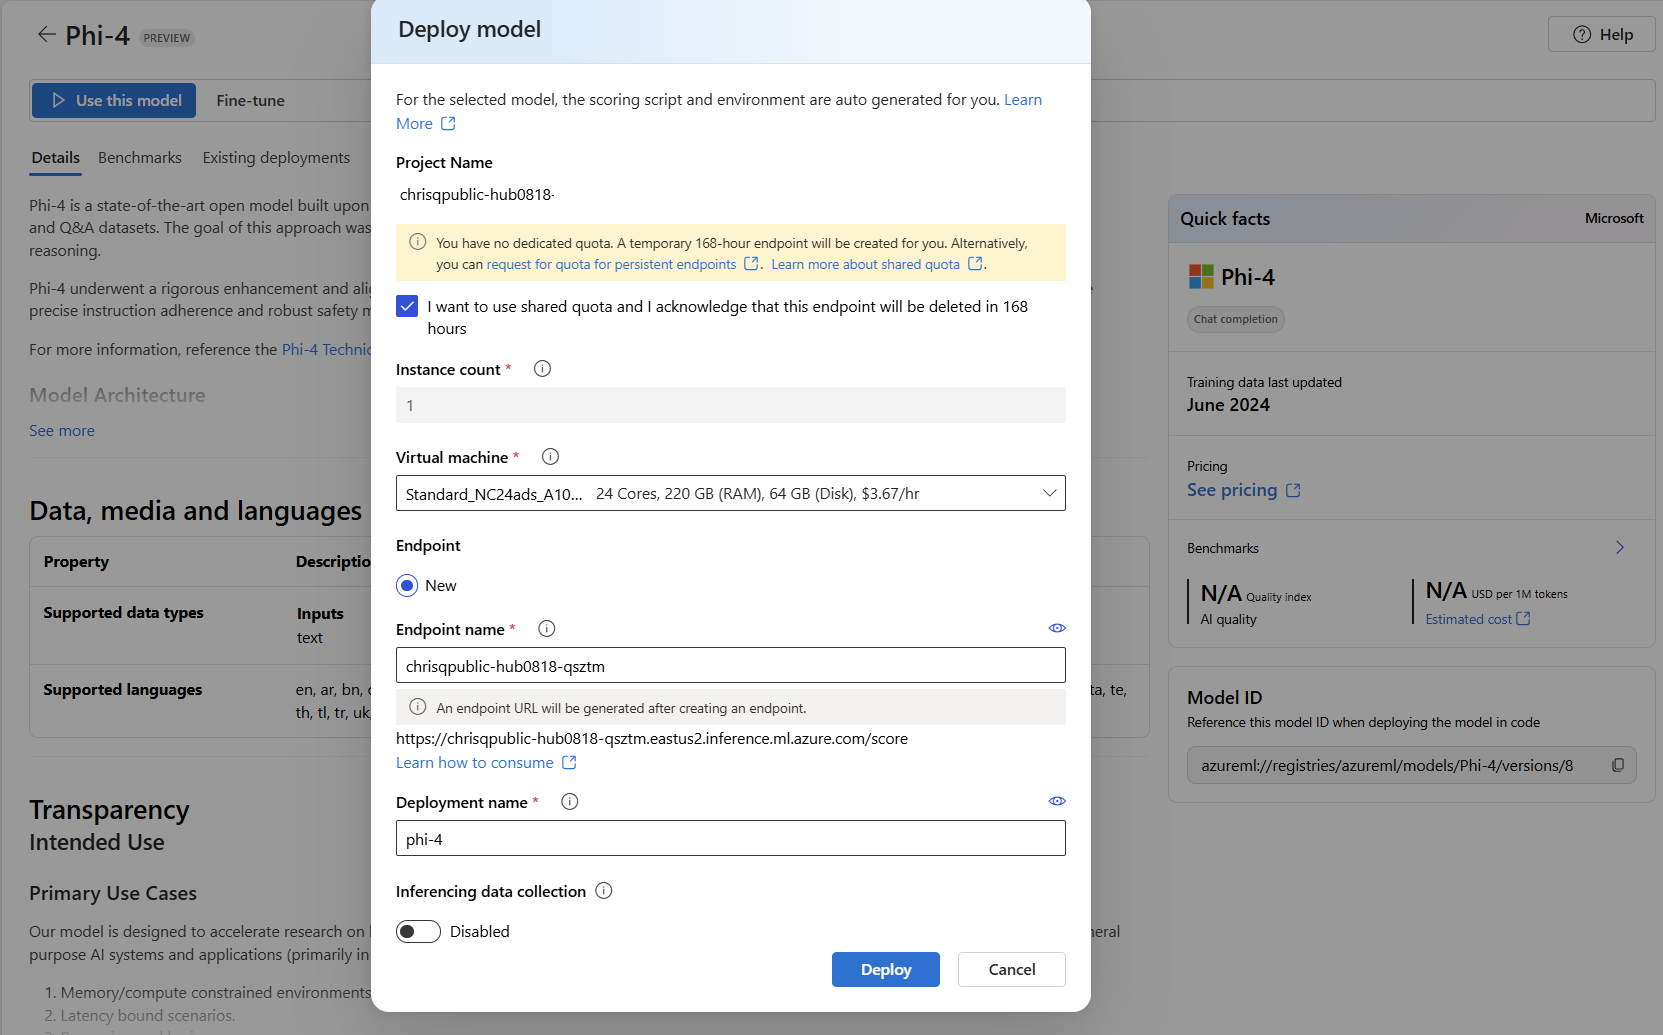Click external link icon after persistent endpoints
The height and width of the screenshot is (1035, 1663).
pos(751,263)
